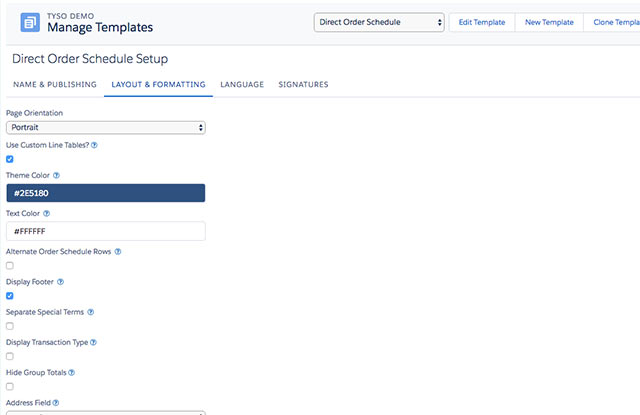This screenshot has height=415, width=640.
Task: Open help for Display Transaction Type
Action: tap(93, 342)
